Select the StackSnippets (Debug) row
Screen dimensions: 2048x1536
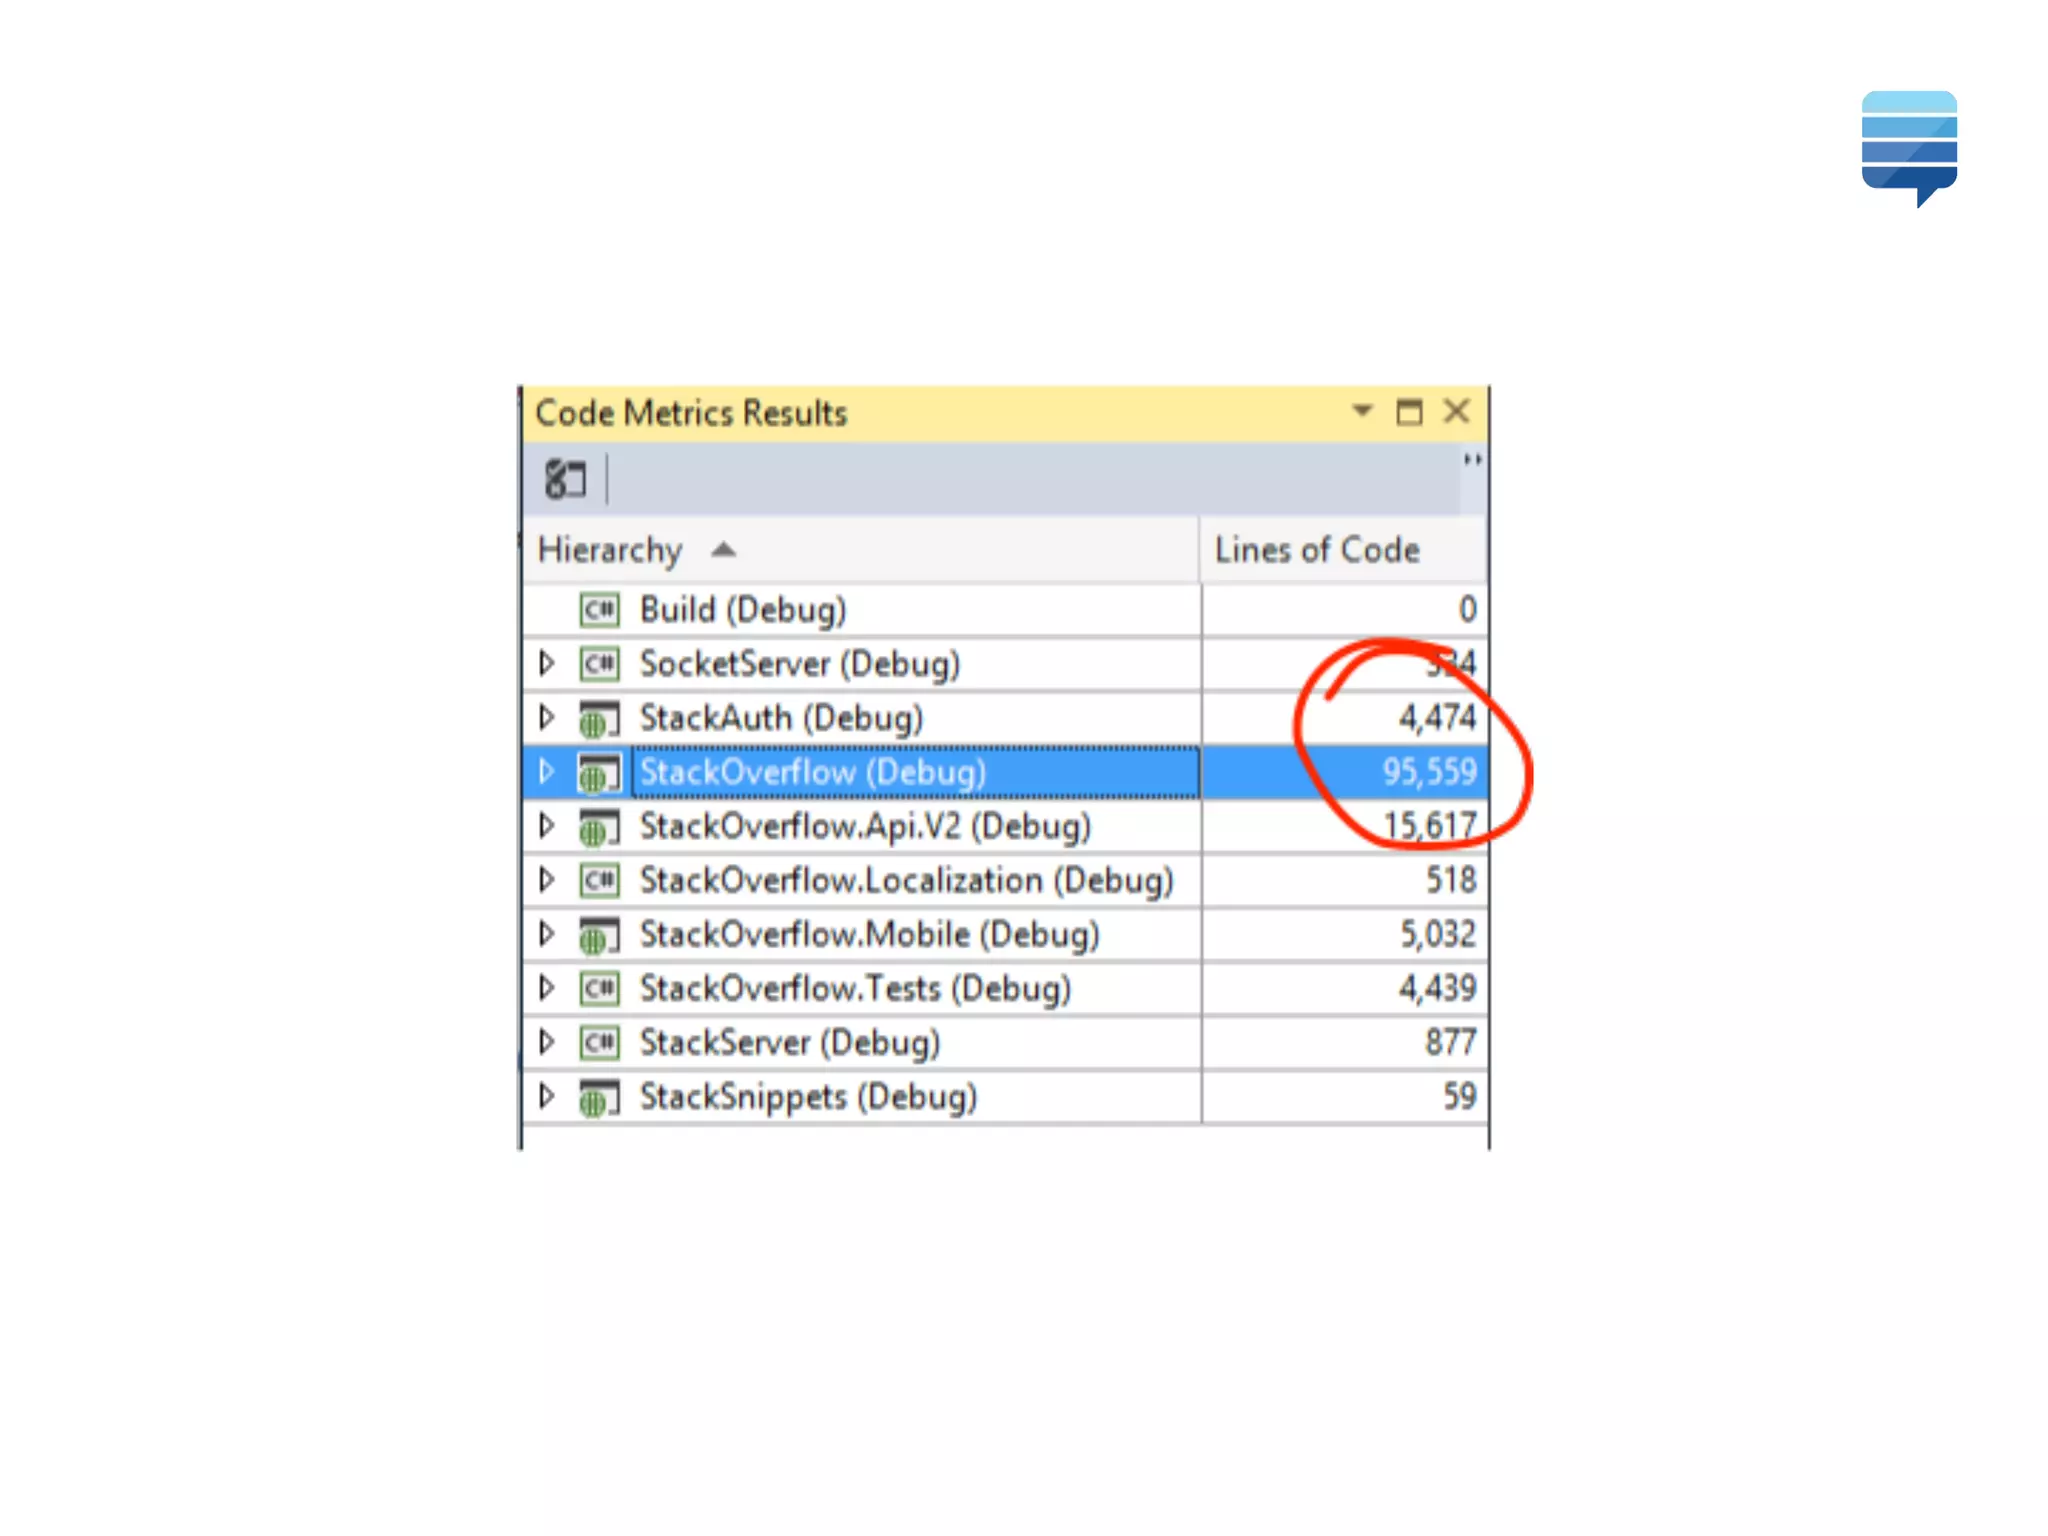1005,1095
